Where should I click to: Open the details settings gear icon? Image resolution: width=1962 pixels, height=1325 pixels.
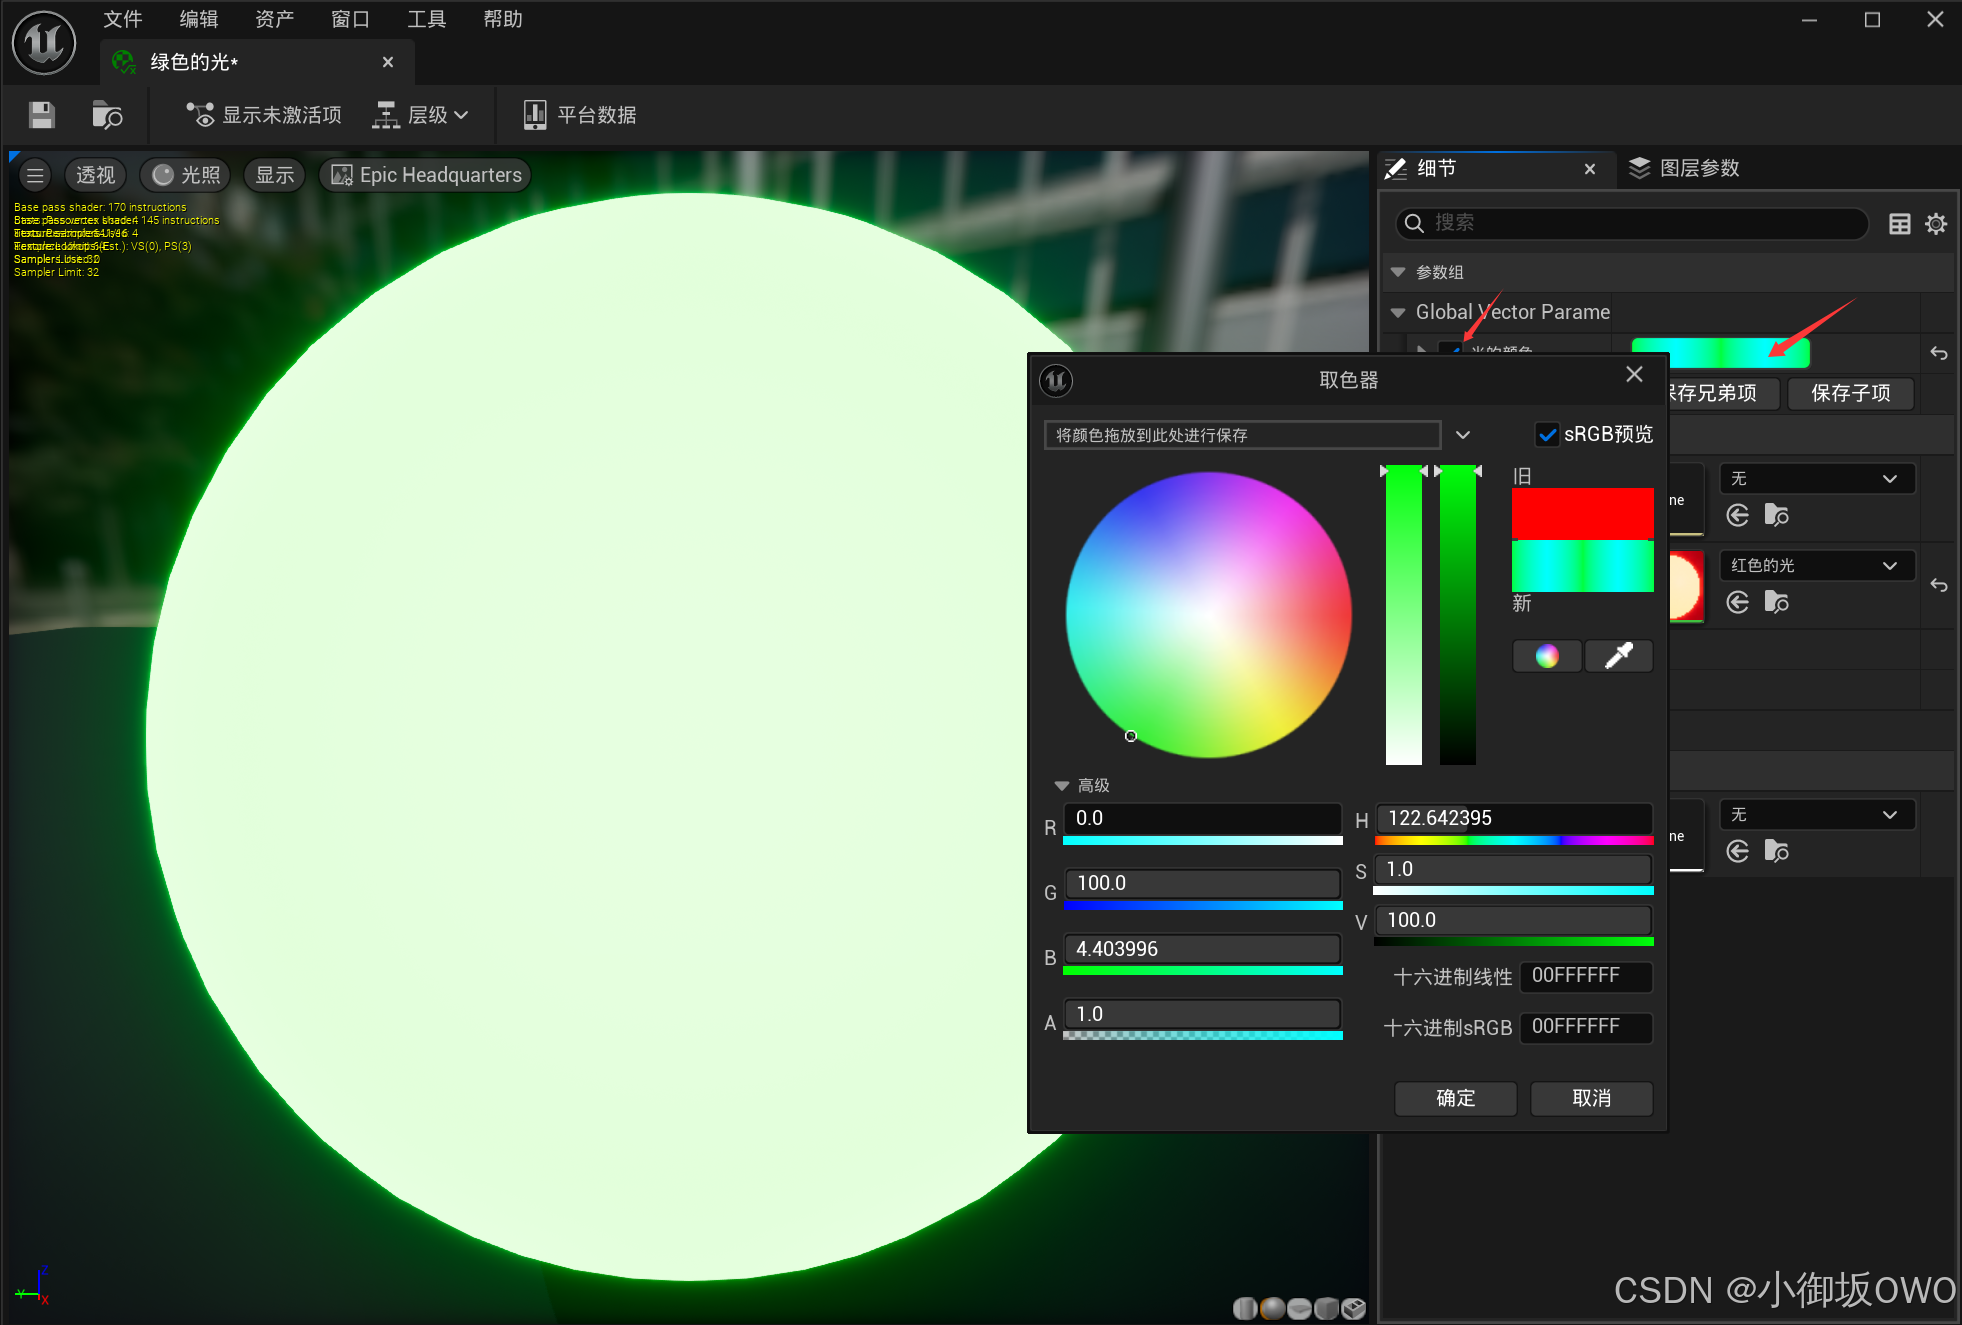pos(1936,223)
